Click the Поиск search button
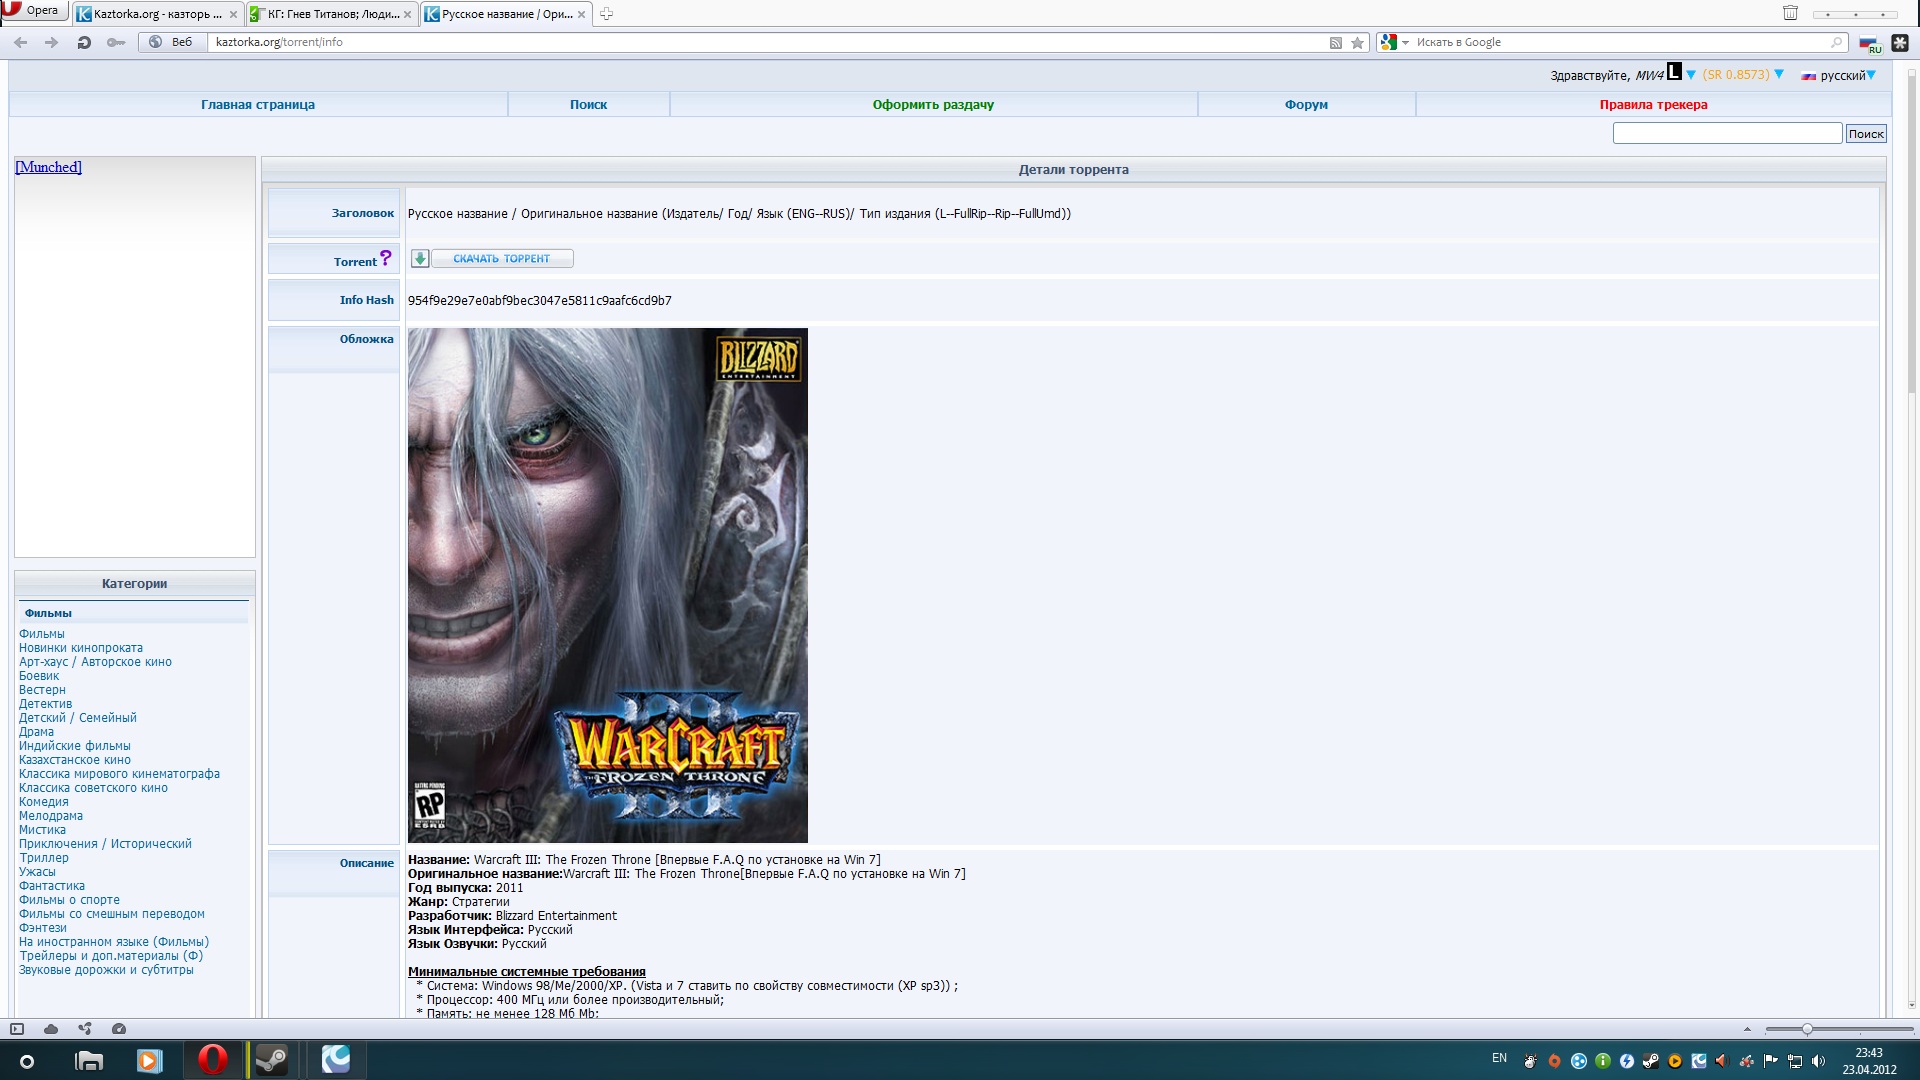Image resolution: width=1920 pixels, height=1080 pixels. tap(1866, 134)
